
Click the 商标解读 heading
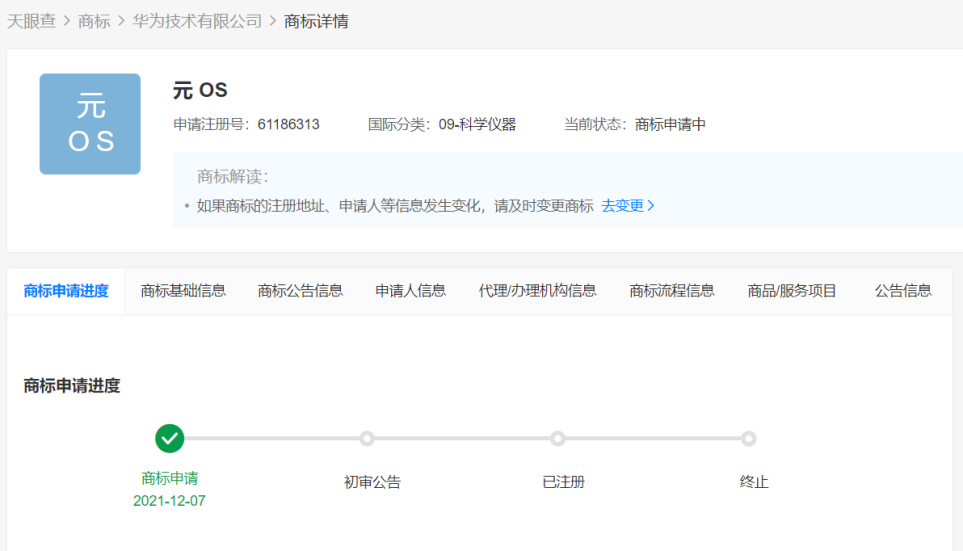tap(232, 177)
